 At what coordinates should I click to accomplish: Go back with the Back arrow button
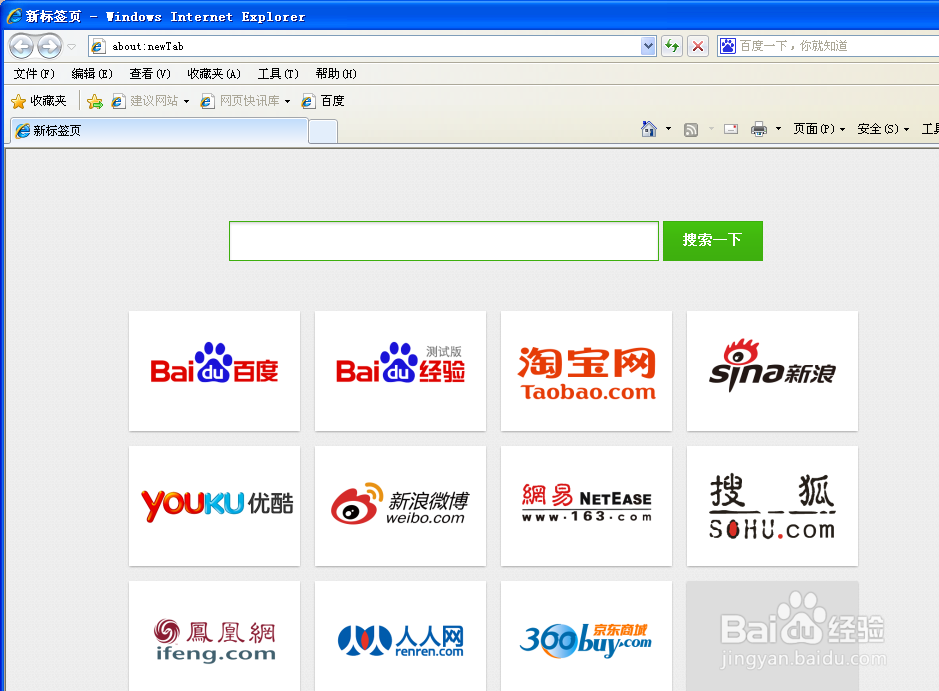pos(22,46)
